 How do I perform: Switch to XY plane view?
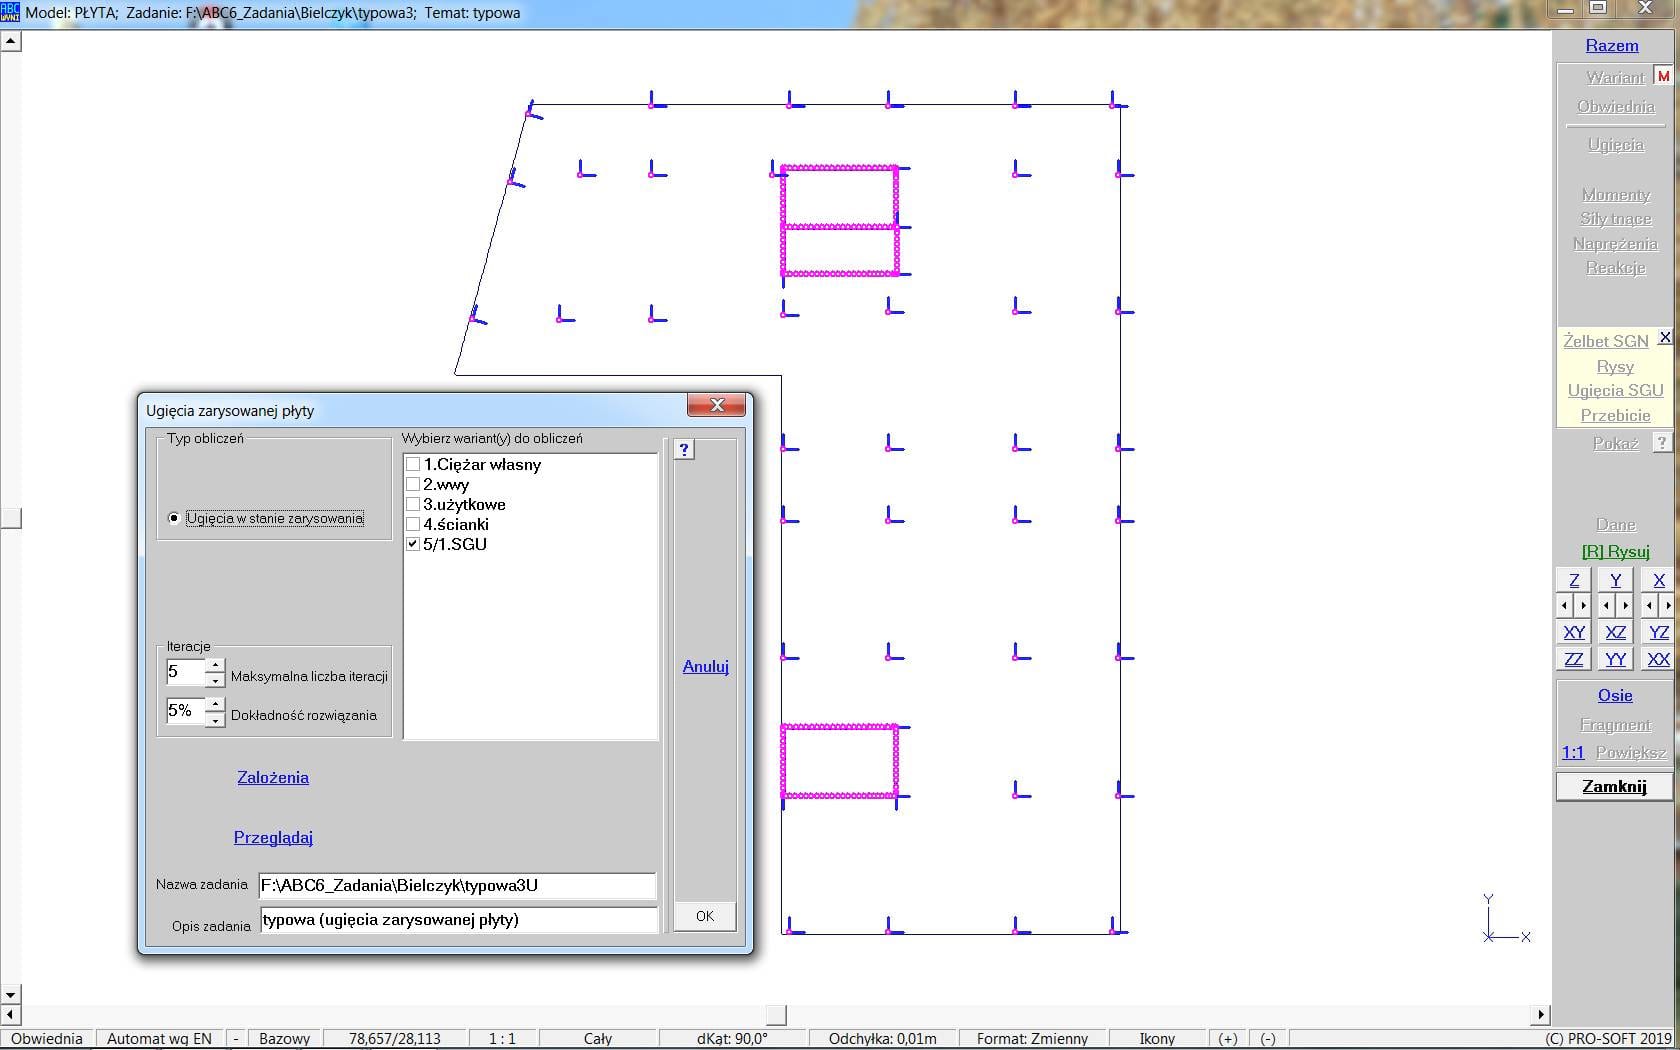[x=1574, y=633]
